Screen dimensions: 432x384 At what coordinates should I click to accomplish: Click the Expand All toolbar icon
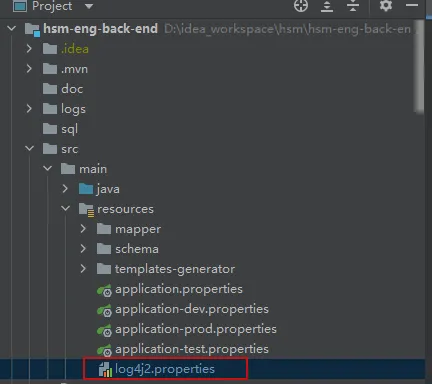[327, 6]
